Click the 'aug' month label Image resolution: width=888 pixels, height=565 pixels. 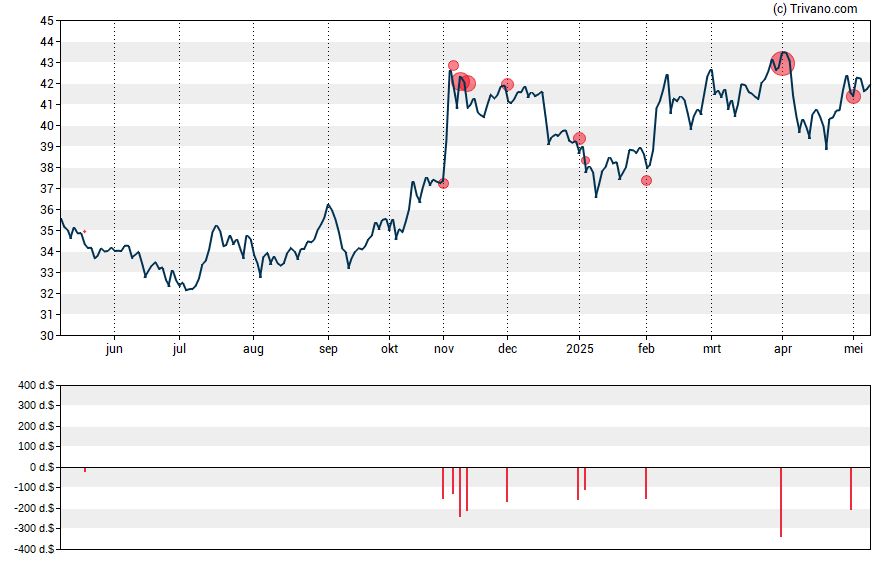[253, 349]
